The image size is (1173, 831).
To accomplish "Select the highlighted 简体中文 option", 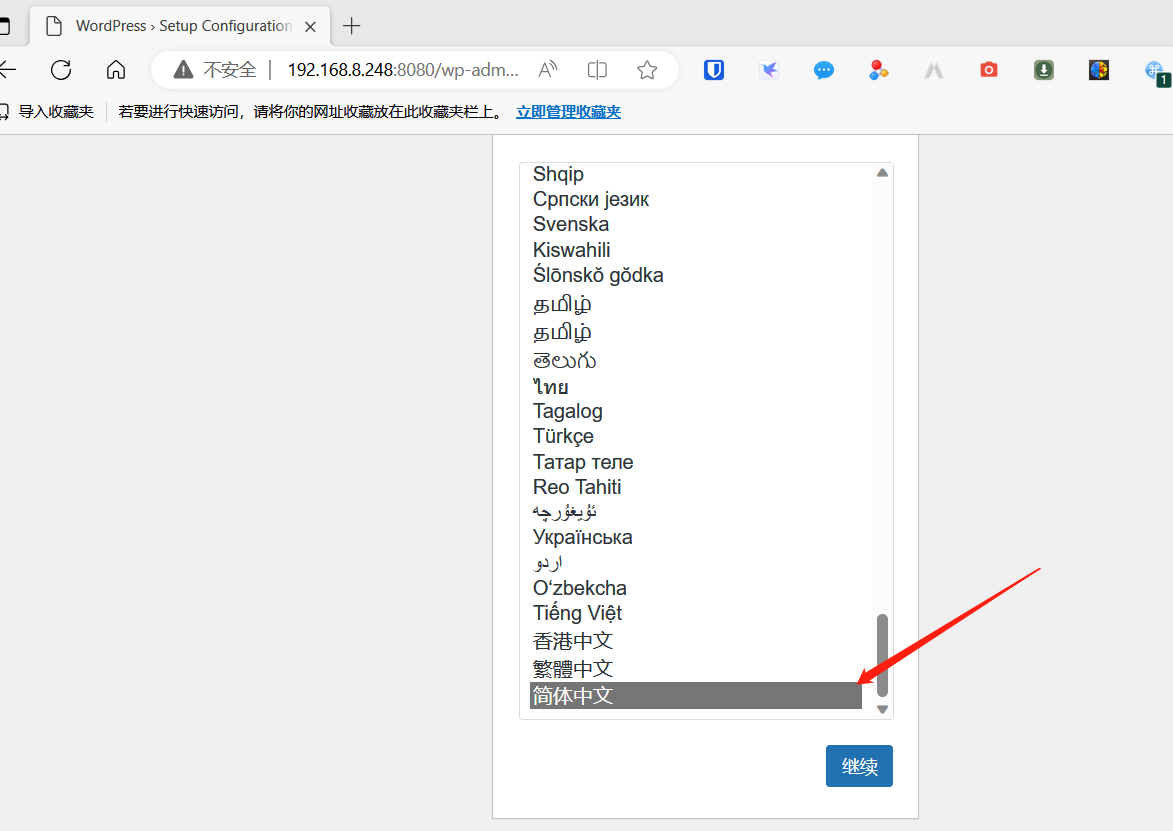I will pyautogui.click(x=696, y=696).
